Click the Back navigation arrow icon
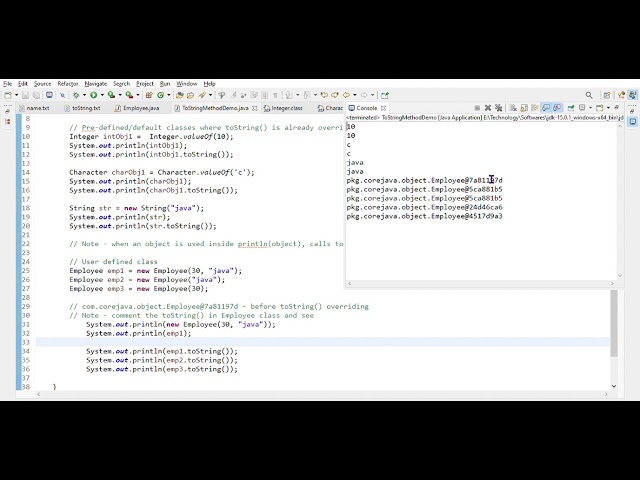The width and height of the screenshot is (640, 480). [x=346, y=95]
